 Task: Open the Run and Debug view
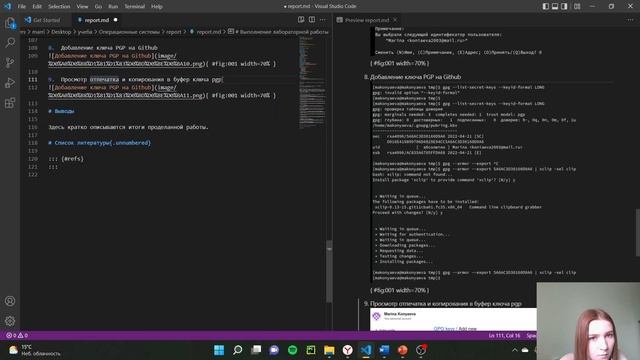pyautogui.click(x=10, y=82)
